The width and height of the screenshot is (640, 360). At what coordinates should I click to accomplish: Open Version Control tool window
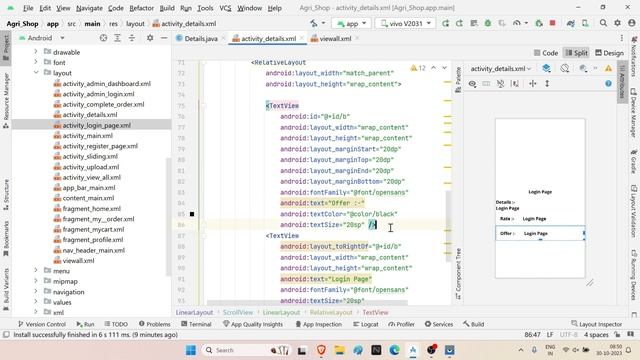42,324
